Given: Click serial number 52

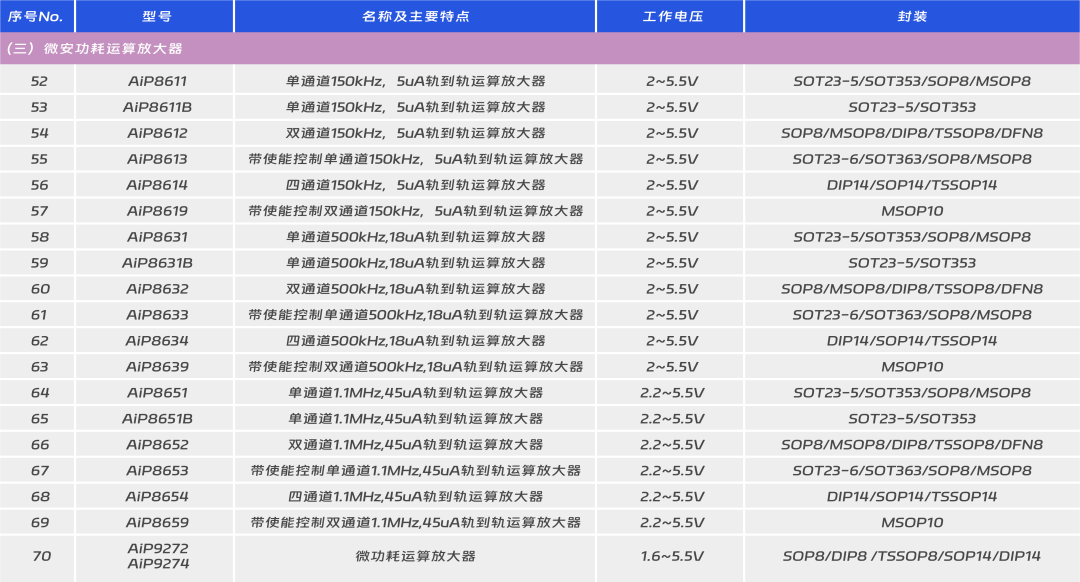Looking at the screenshot, I should (39, 81).
